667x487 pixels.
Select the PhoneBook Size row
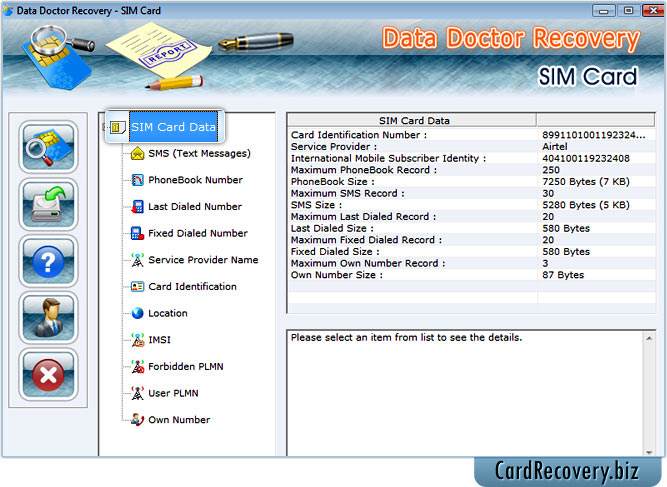point(472,182)
